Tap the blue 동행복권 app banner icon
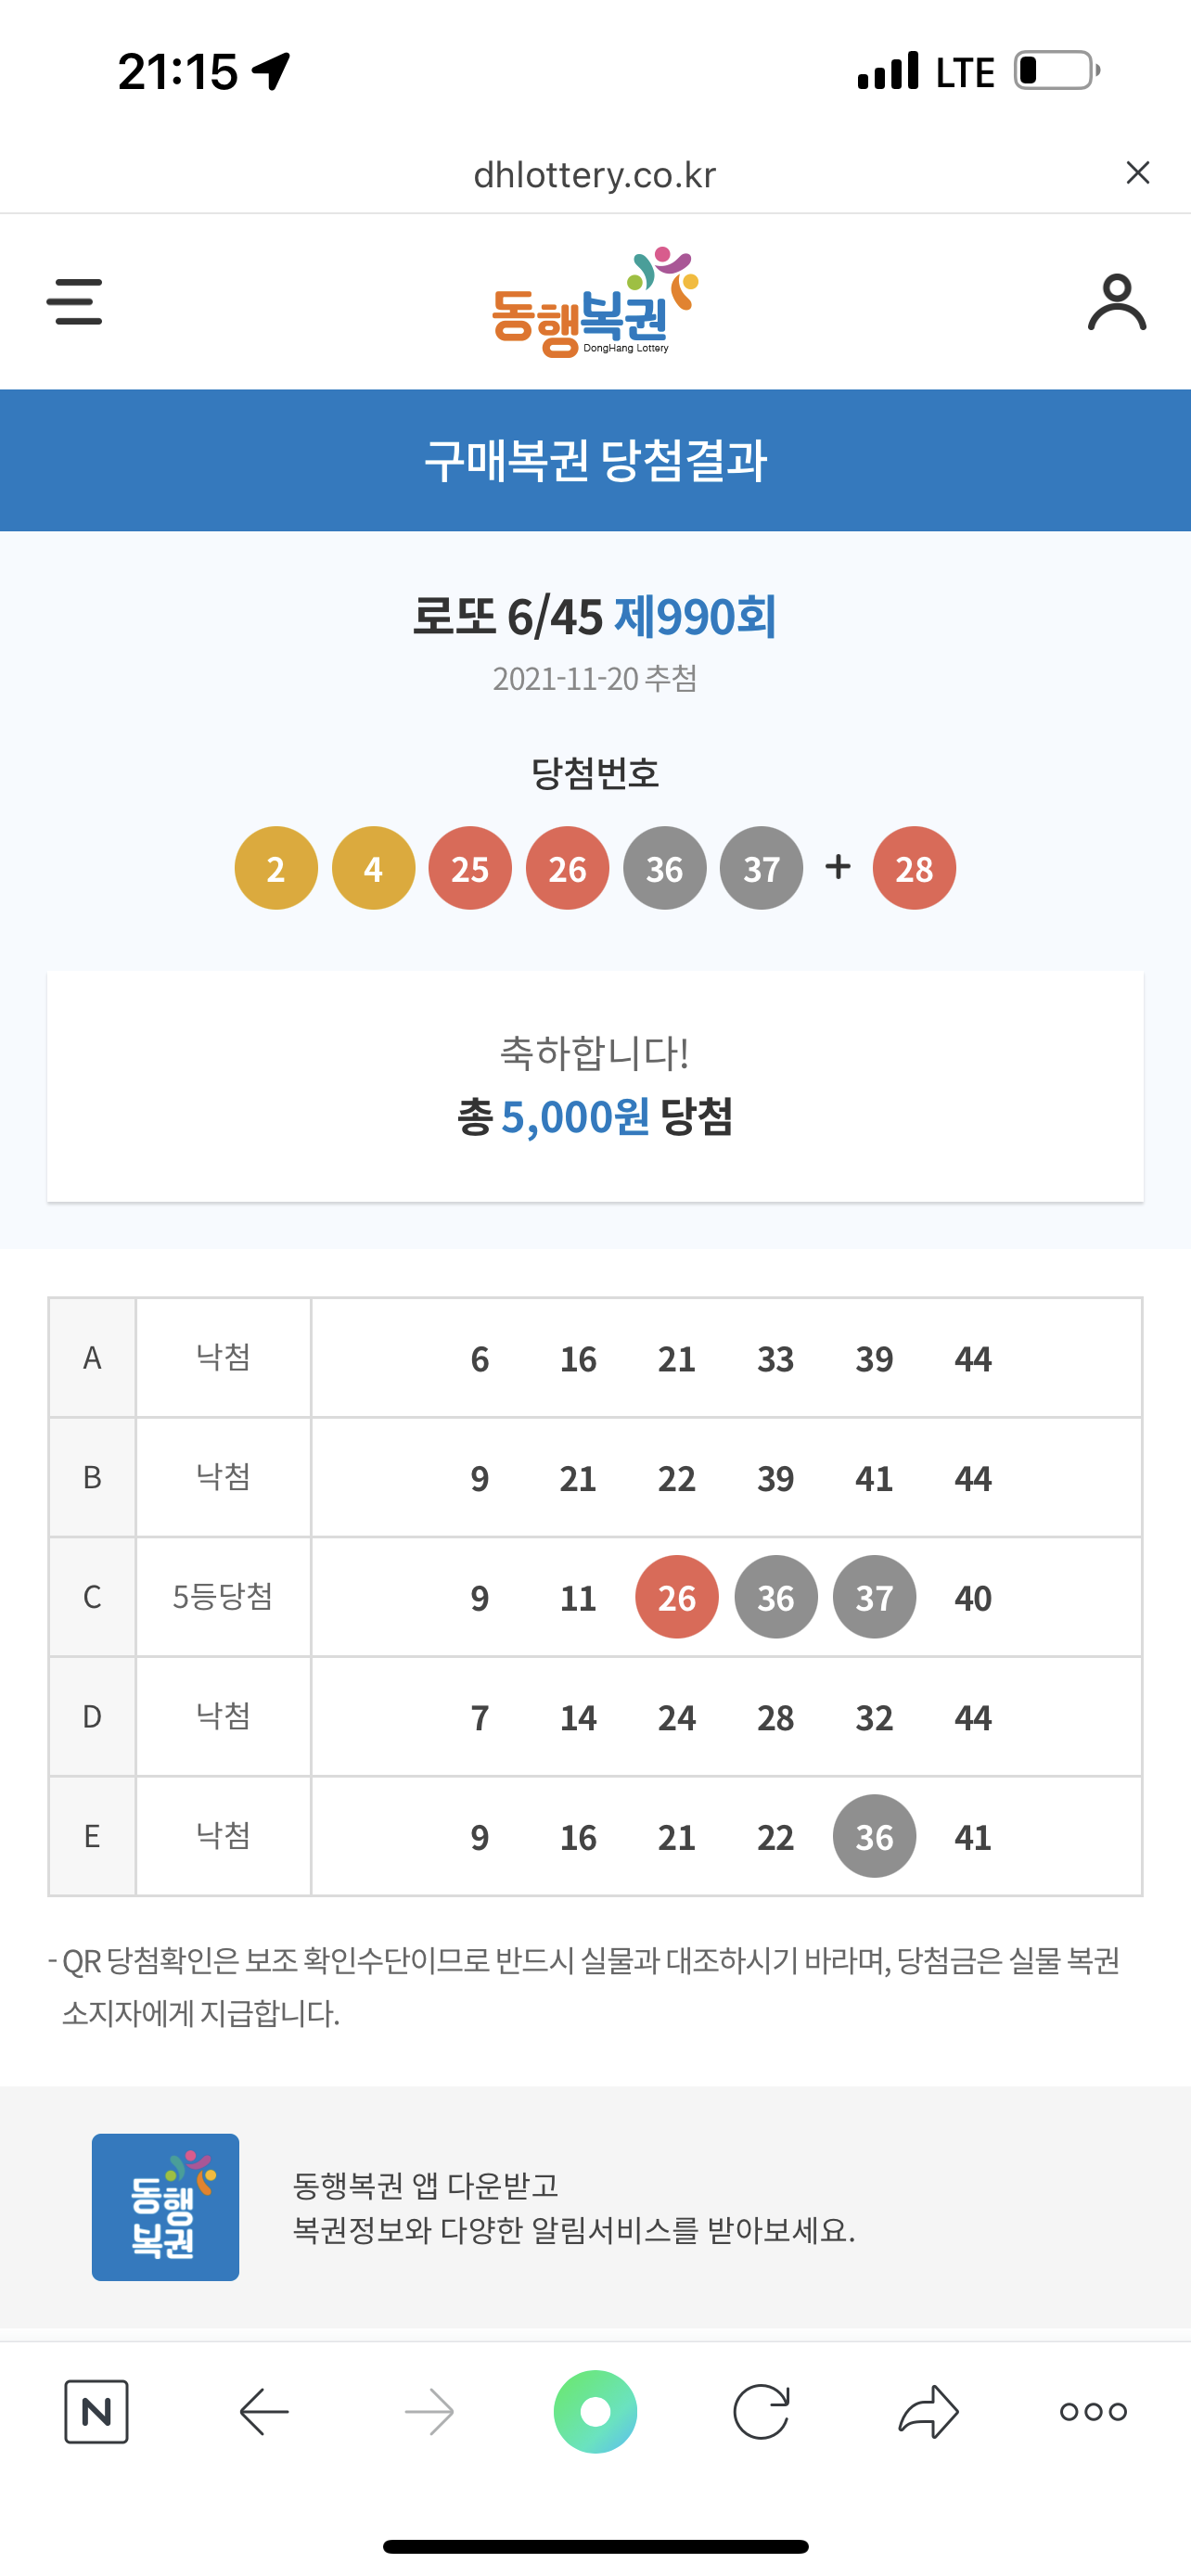Screen dimensions: 1191x2576 tap(165, 2207)
